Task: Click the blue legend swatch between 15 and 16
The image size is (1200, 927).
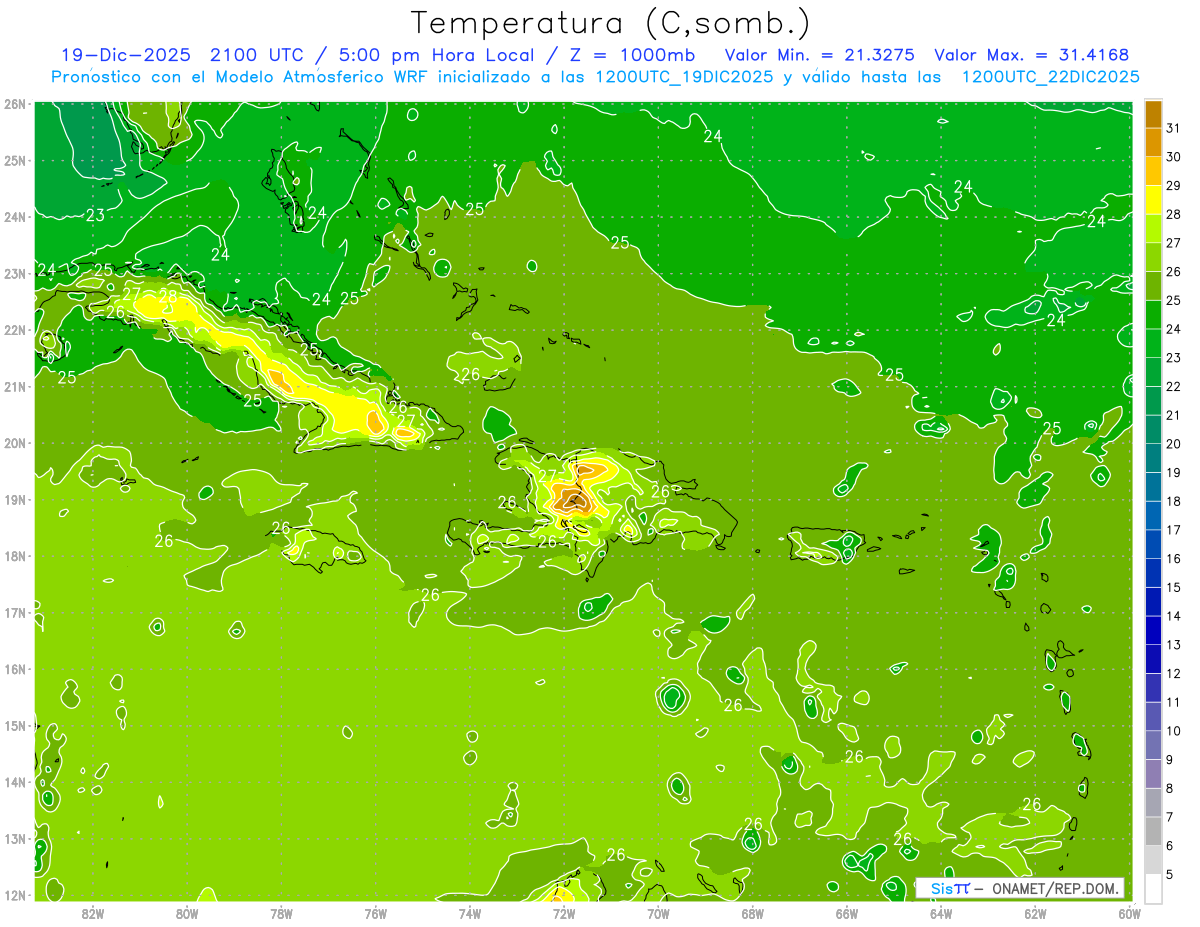Action: coord(1153,572)
